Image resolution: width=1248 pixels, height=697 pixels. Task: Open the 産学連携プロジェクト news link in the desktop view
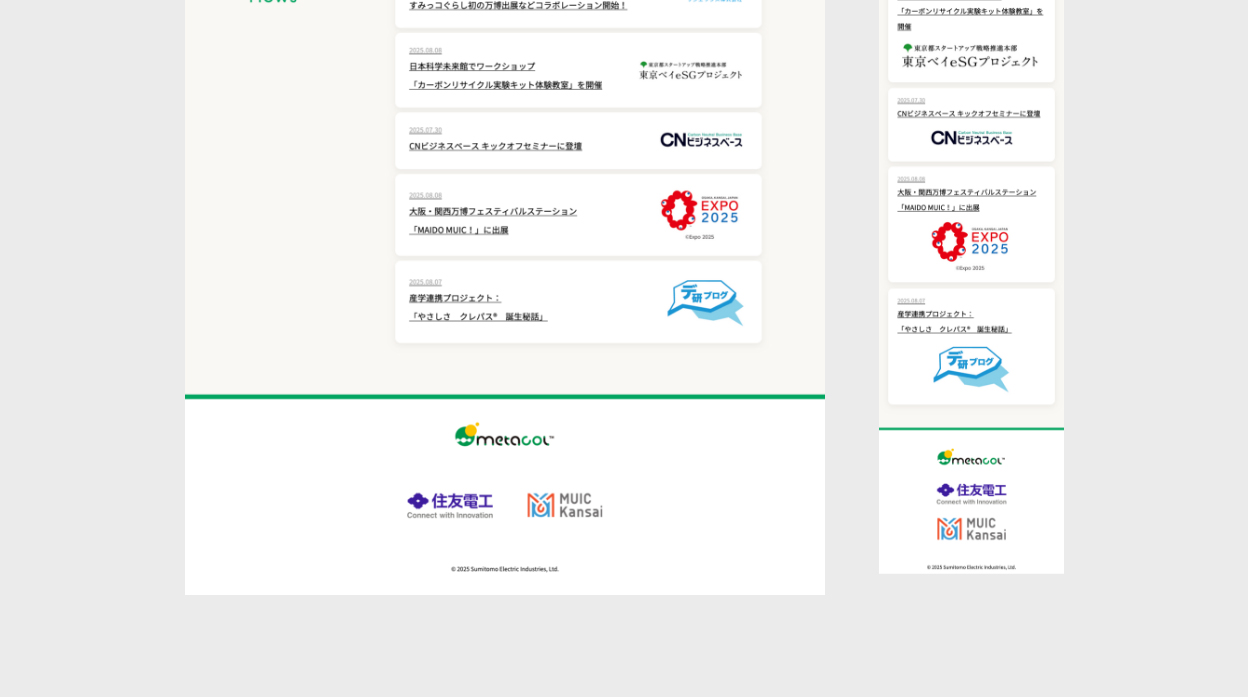click(x=455, y=298)
